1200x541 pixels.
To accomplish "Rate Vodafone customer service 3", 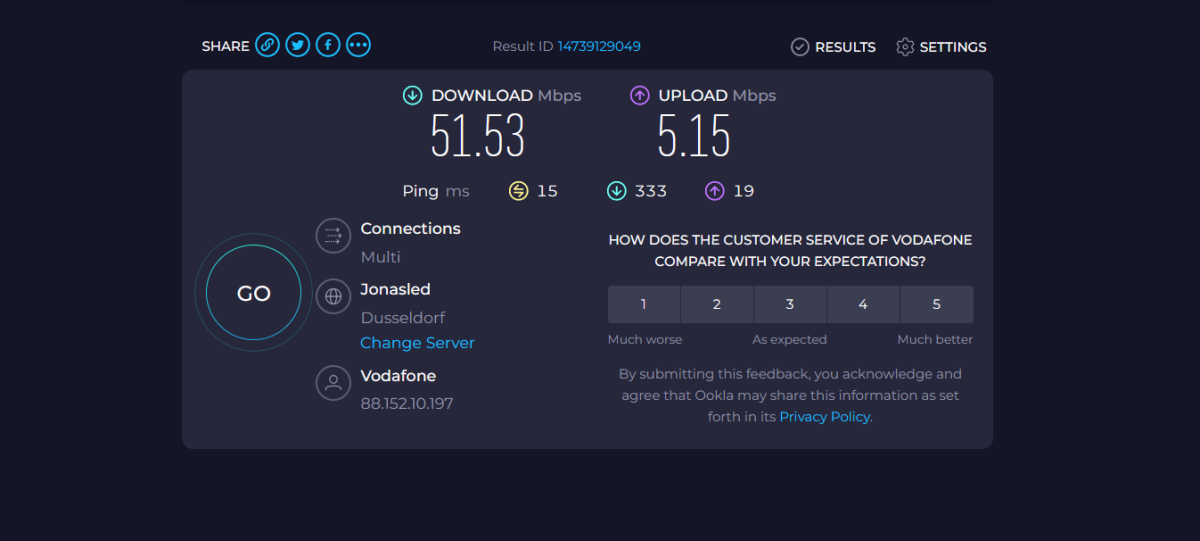I will pyautogui.click(x=790, y=304).
